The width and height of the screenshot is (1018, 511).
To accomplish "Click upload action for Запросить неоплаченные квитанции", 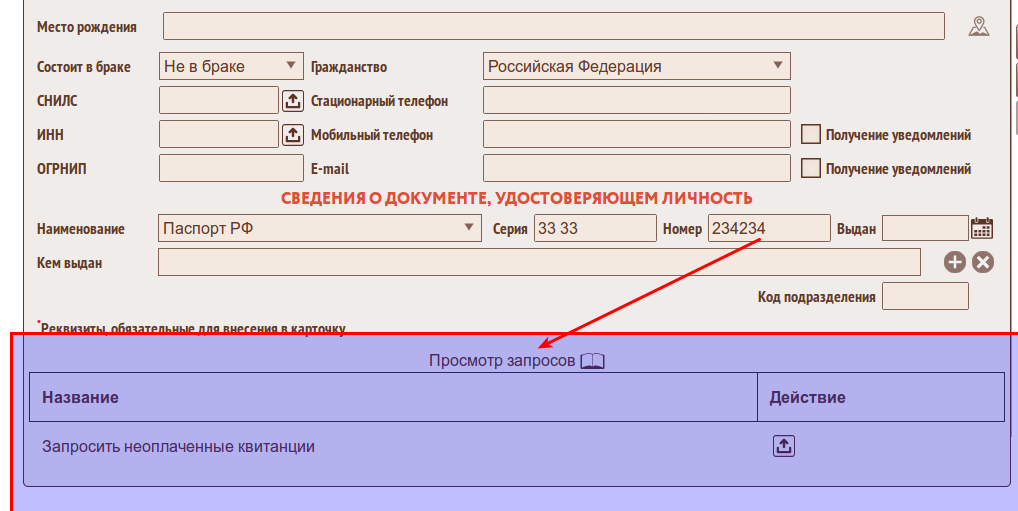I will pos(783,446).
